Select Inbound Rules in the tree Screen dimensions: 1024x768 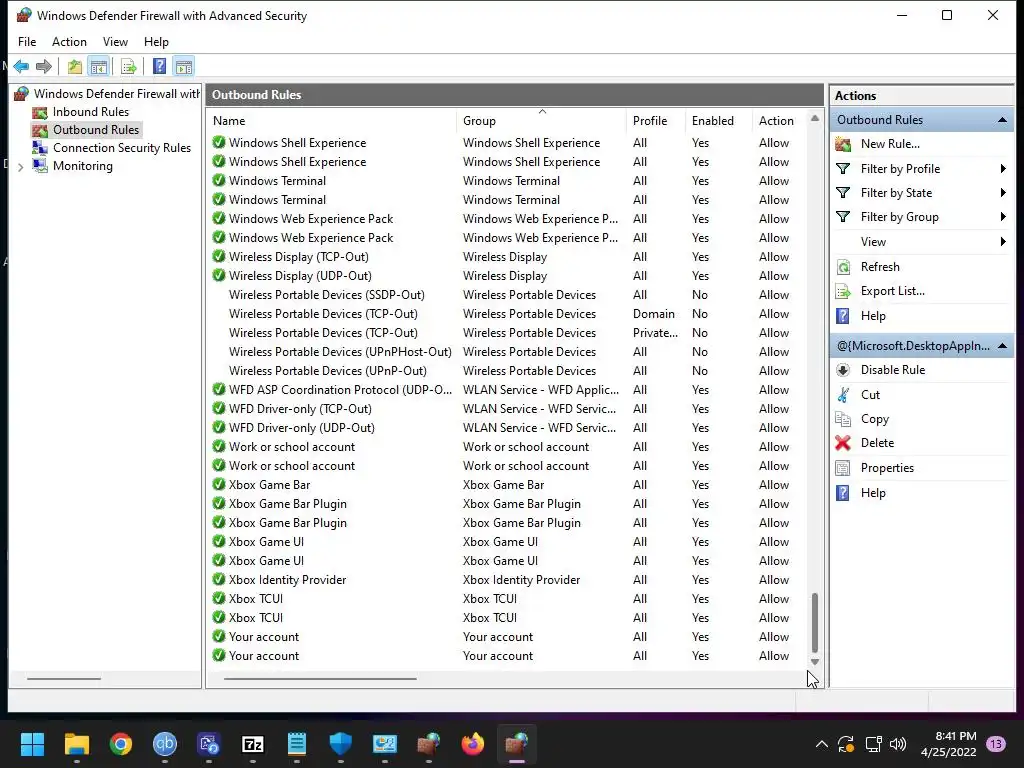tap(91, 112)
